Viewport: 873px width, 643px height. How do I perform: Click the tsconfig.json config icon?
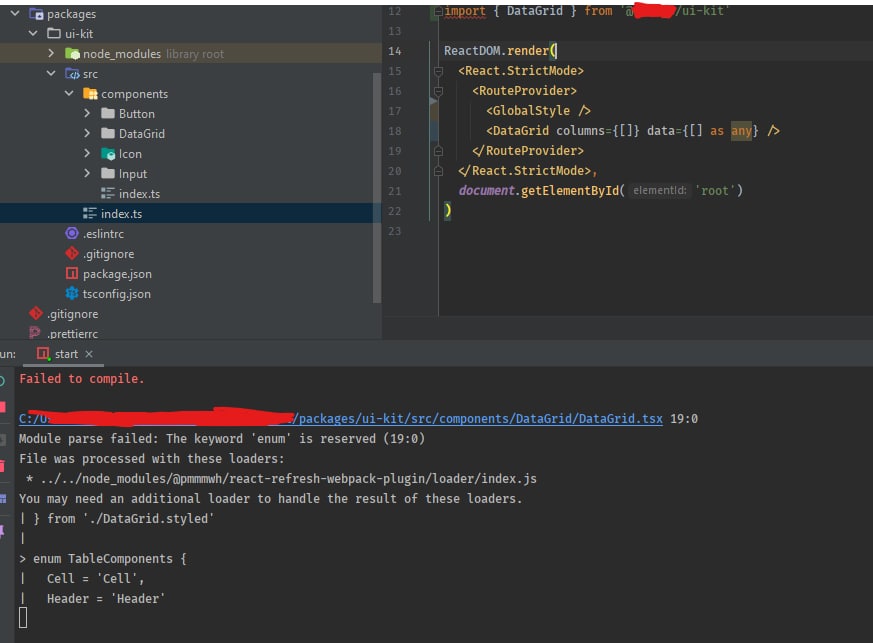coord(72,293)
